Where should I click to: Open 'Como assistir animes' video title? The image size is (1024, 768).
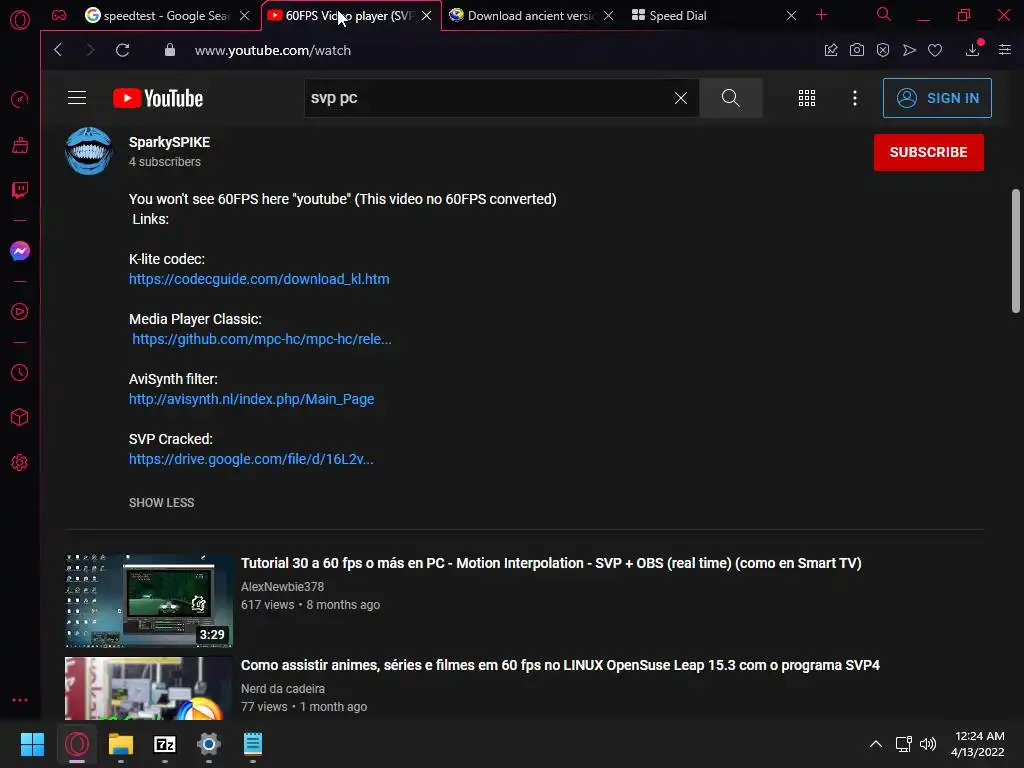(x=560, y=665)
